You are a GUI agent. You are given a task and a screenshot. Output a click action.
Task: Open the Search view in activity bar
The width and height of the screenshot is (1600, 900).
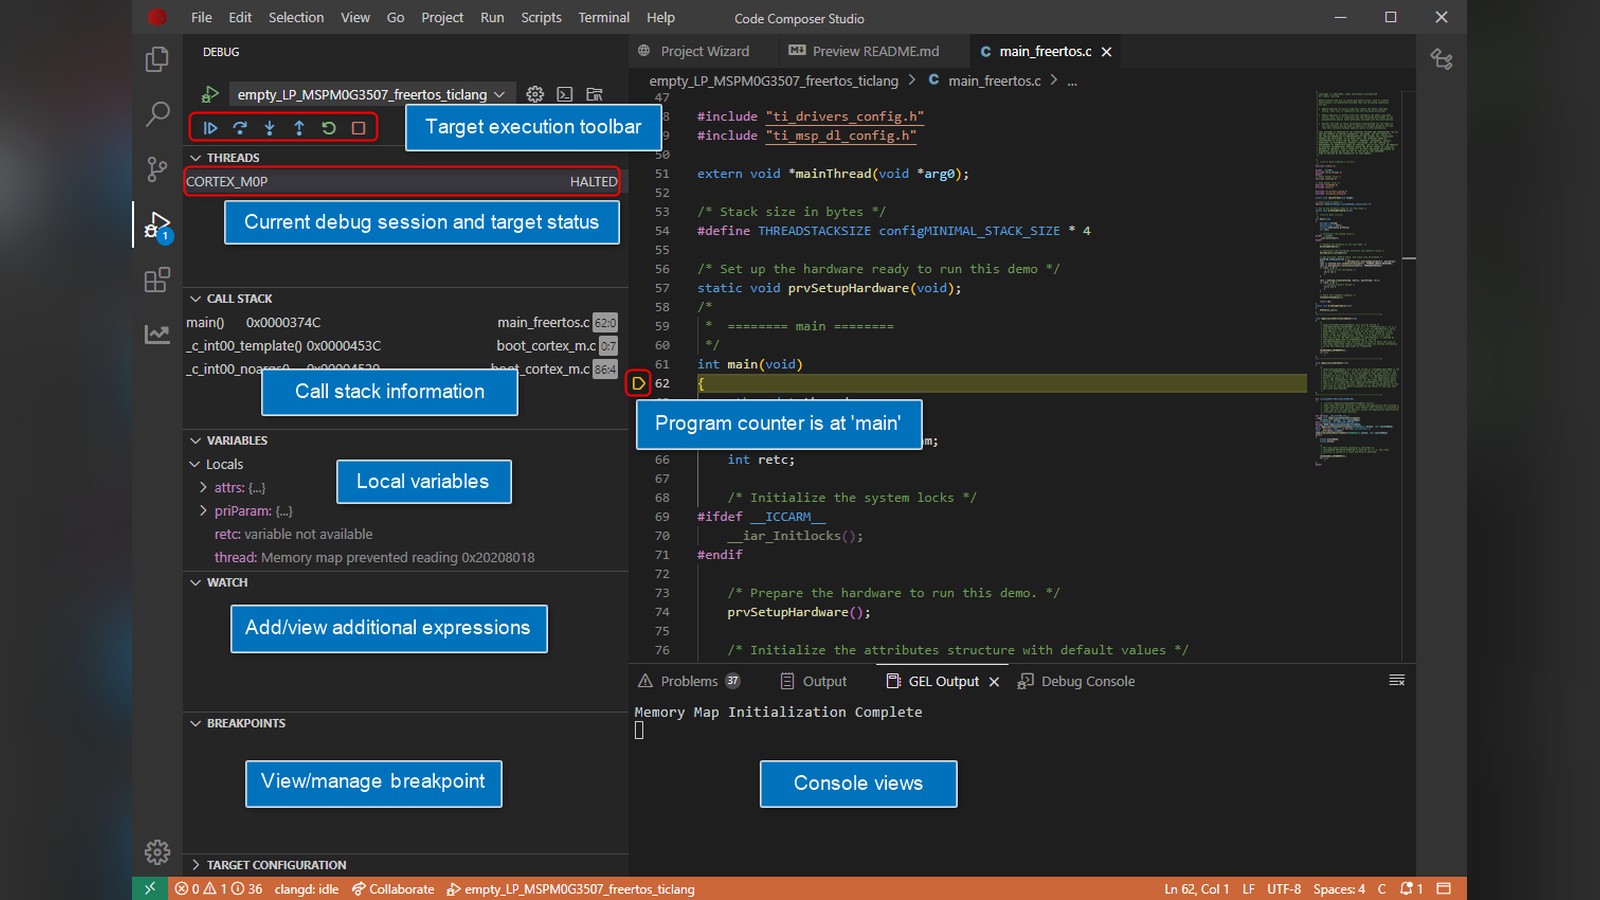click(157, 114)
